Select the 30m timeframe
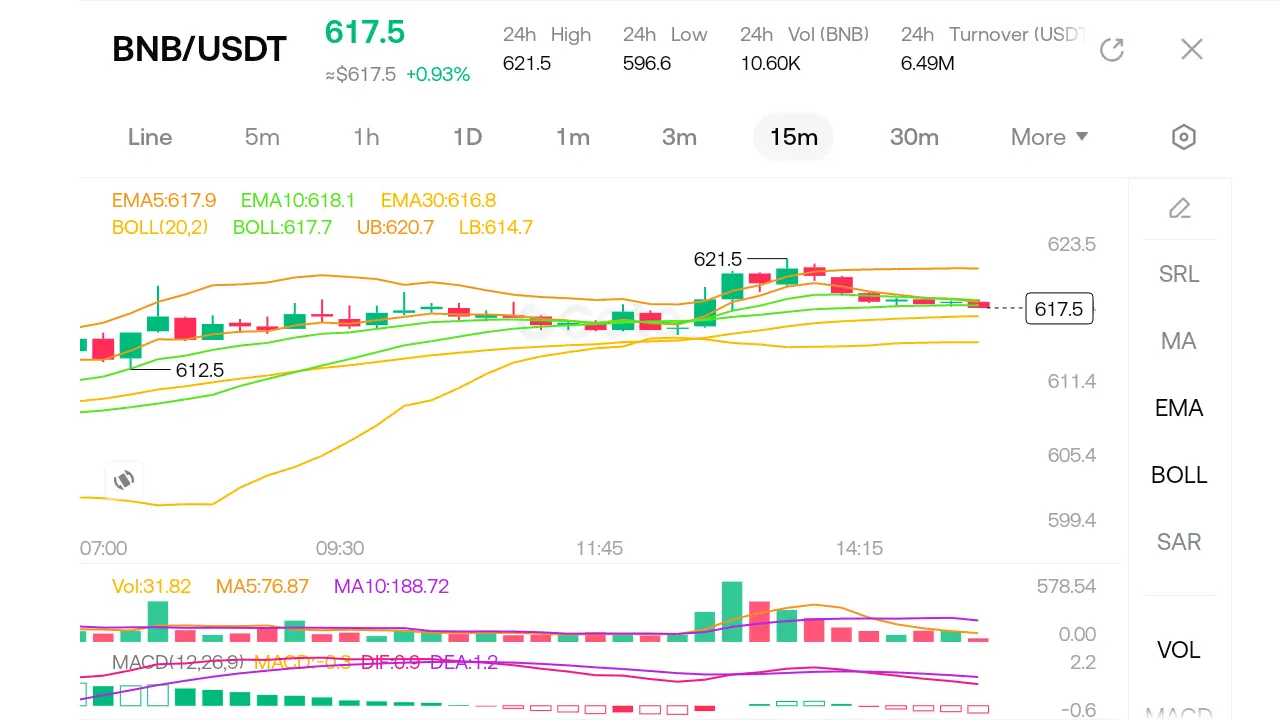Image resolution: width=1280 pixels, height=720 pixels. point(914,137)
